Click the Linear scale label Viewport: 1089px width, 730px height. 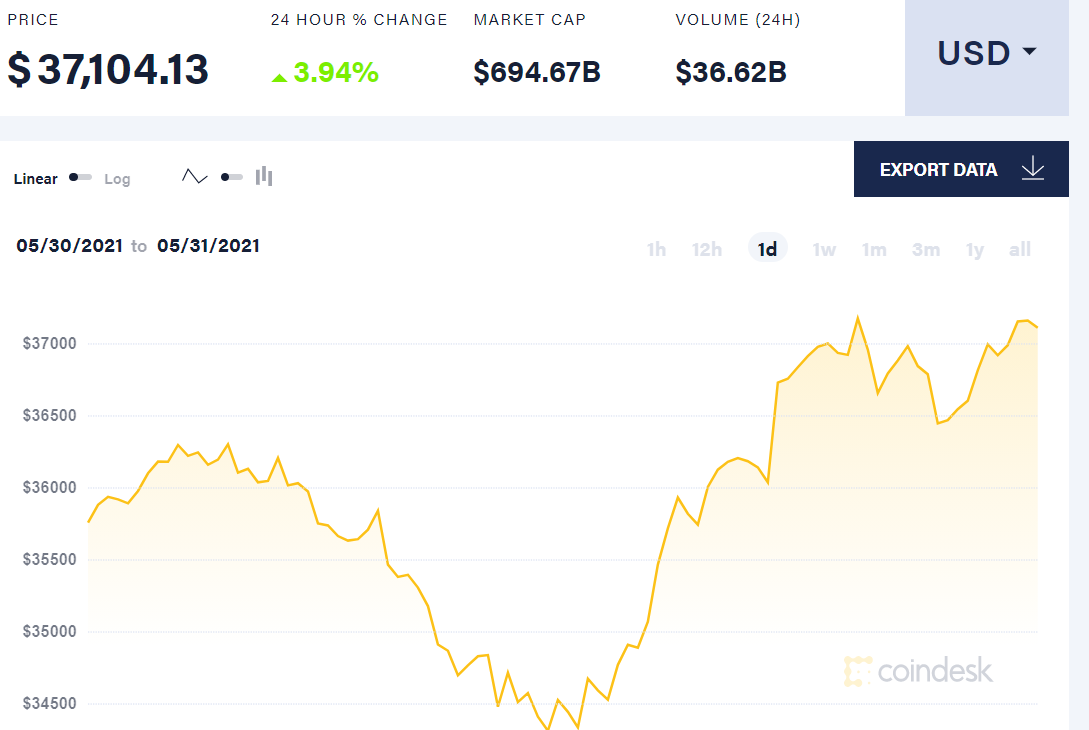tap(35, 178)
